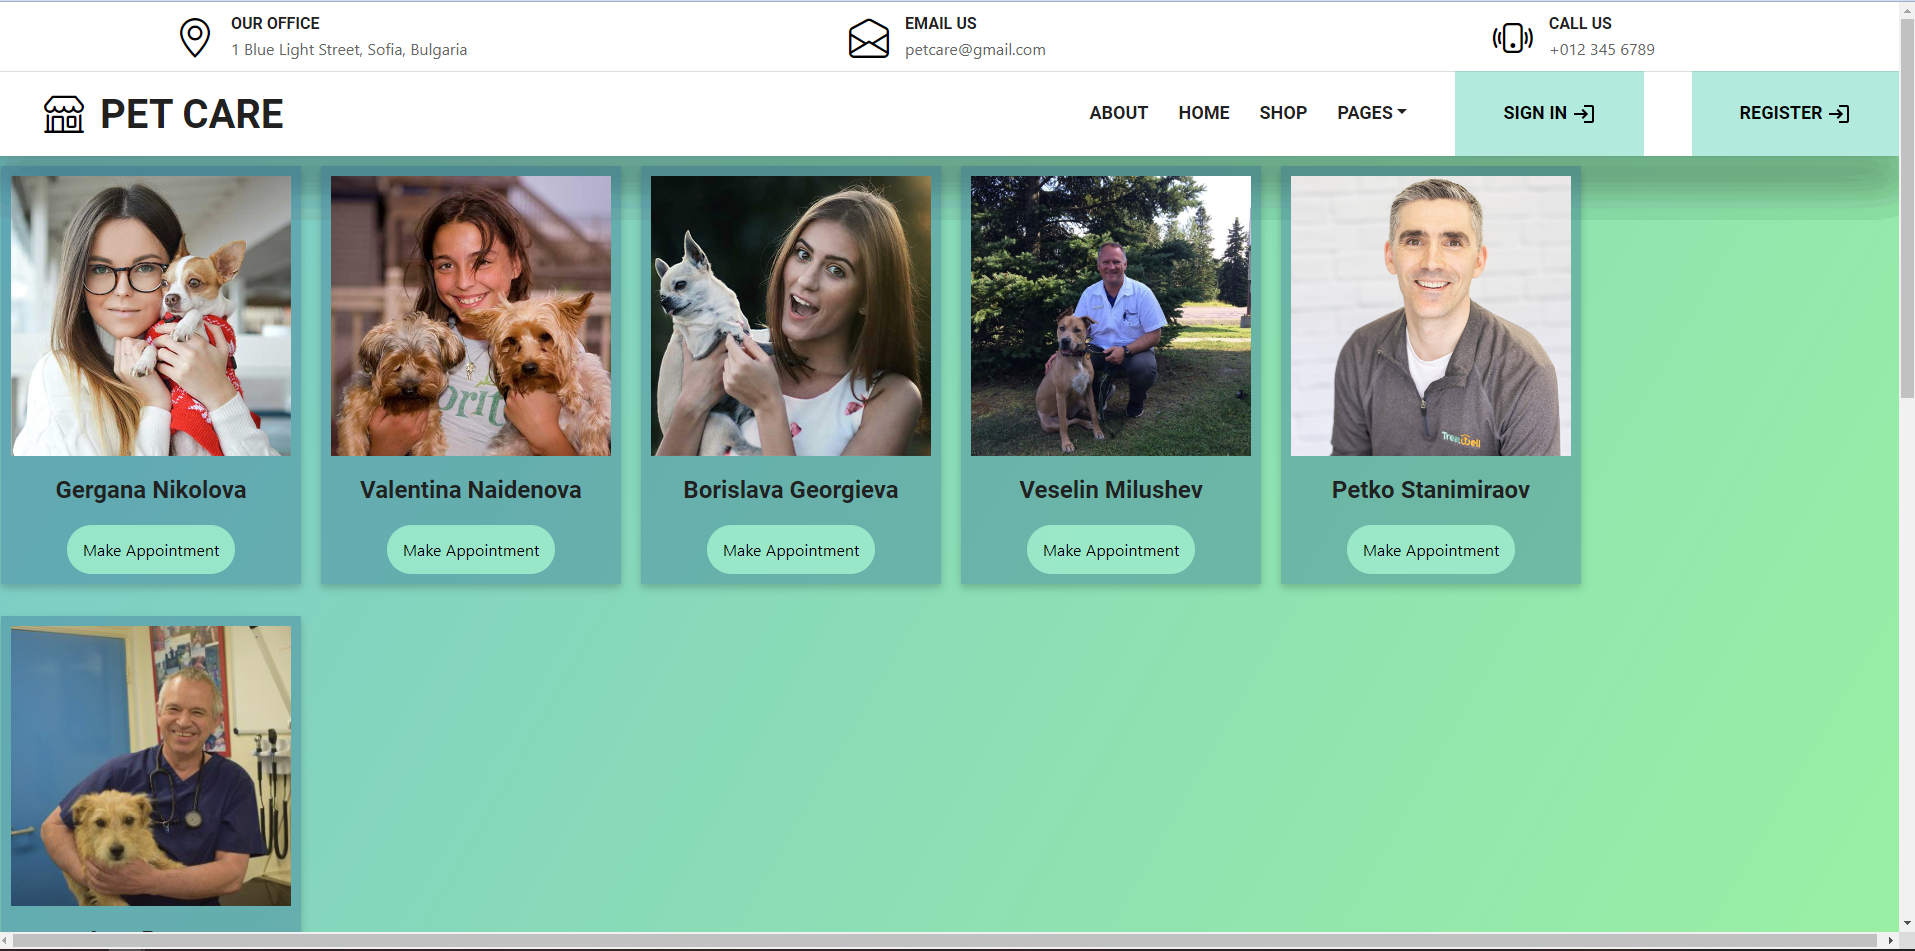Select the name Veselin Milushev

1111,490
